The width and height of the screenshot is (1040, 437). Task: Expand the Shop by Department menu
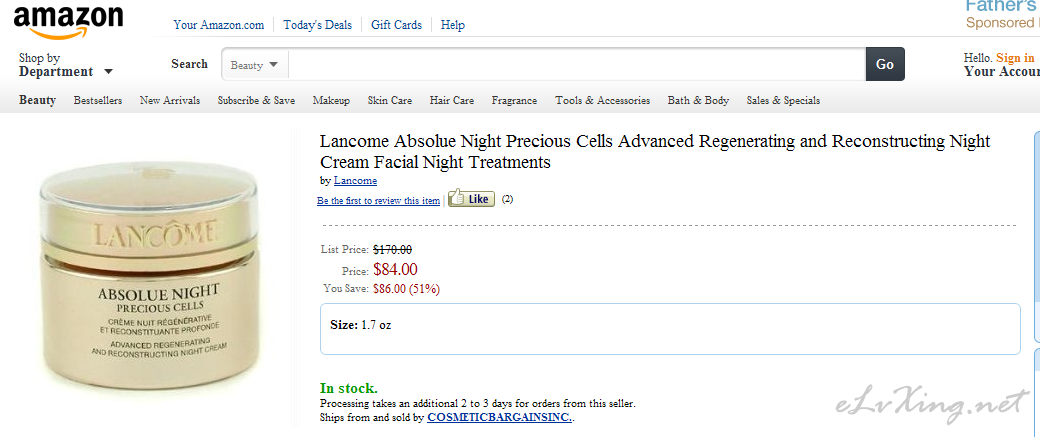pyautogui.click(x=66, y=65)
